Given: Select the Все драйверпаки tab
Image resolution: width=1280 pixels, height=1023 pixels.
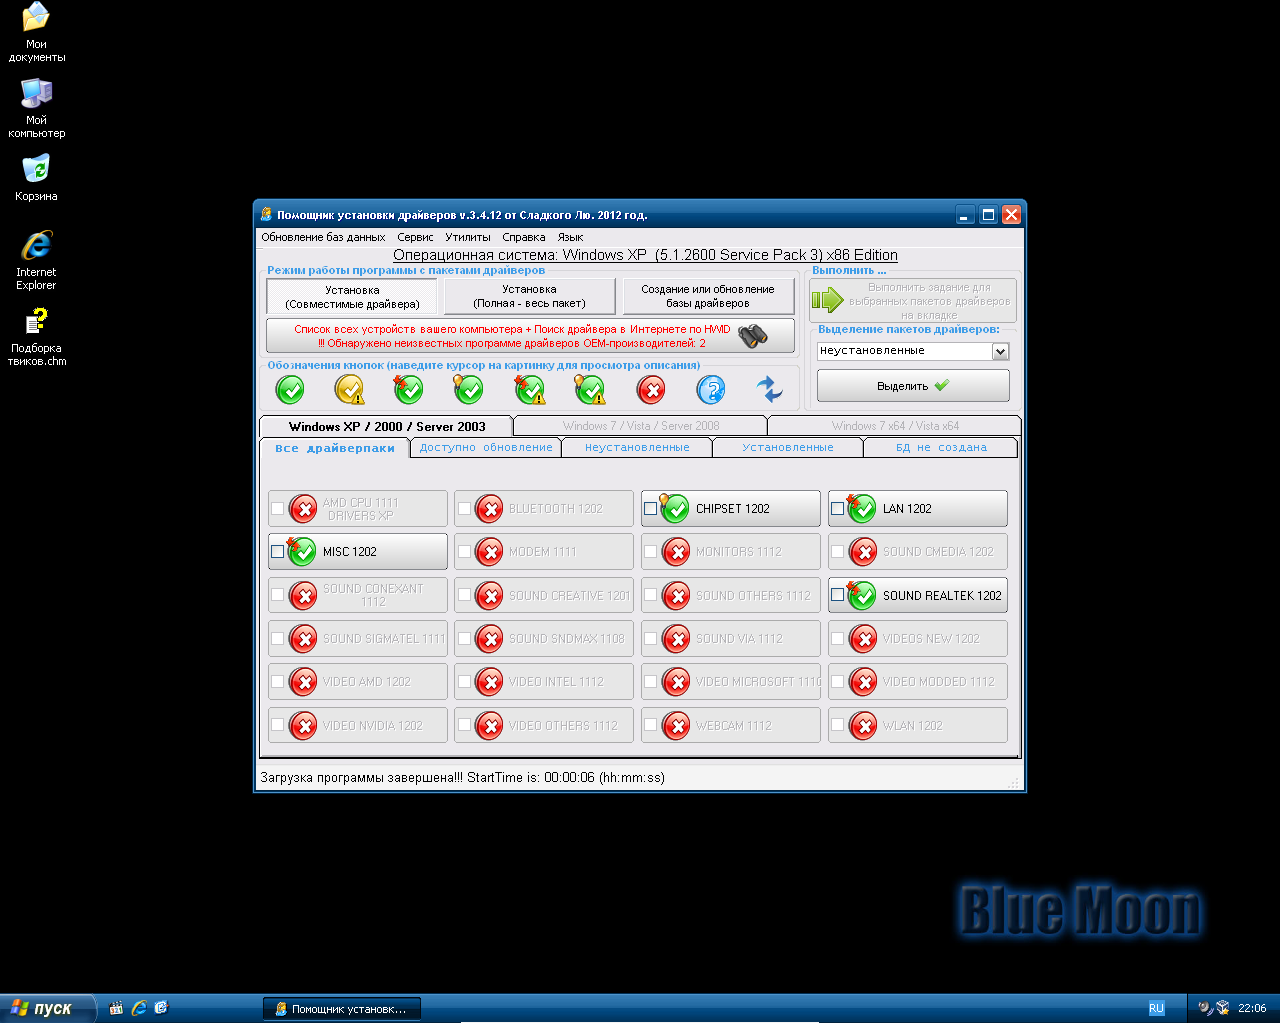Looking at the screenshot, I should (335, 448).
